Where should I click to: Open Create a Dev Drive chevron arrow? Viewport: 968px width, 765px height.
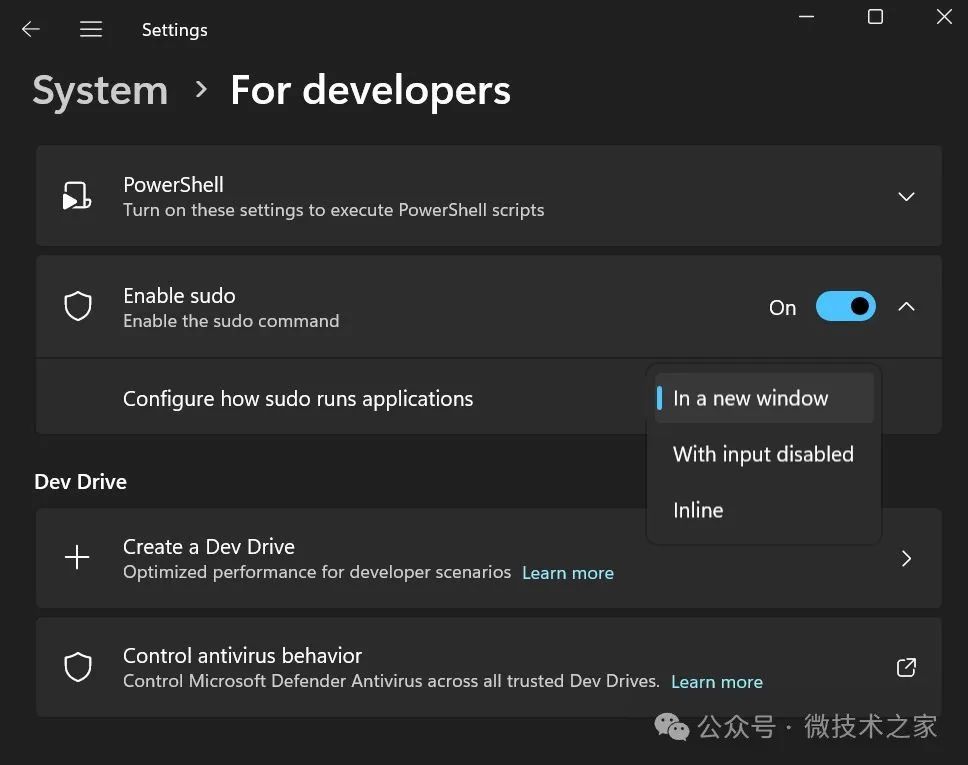click(x=906, y=558)
